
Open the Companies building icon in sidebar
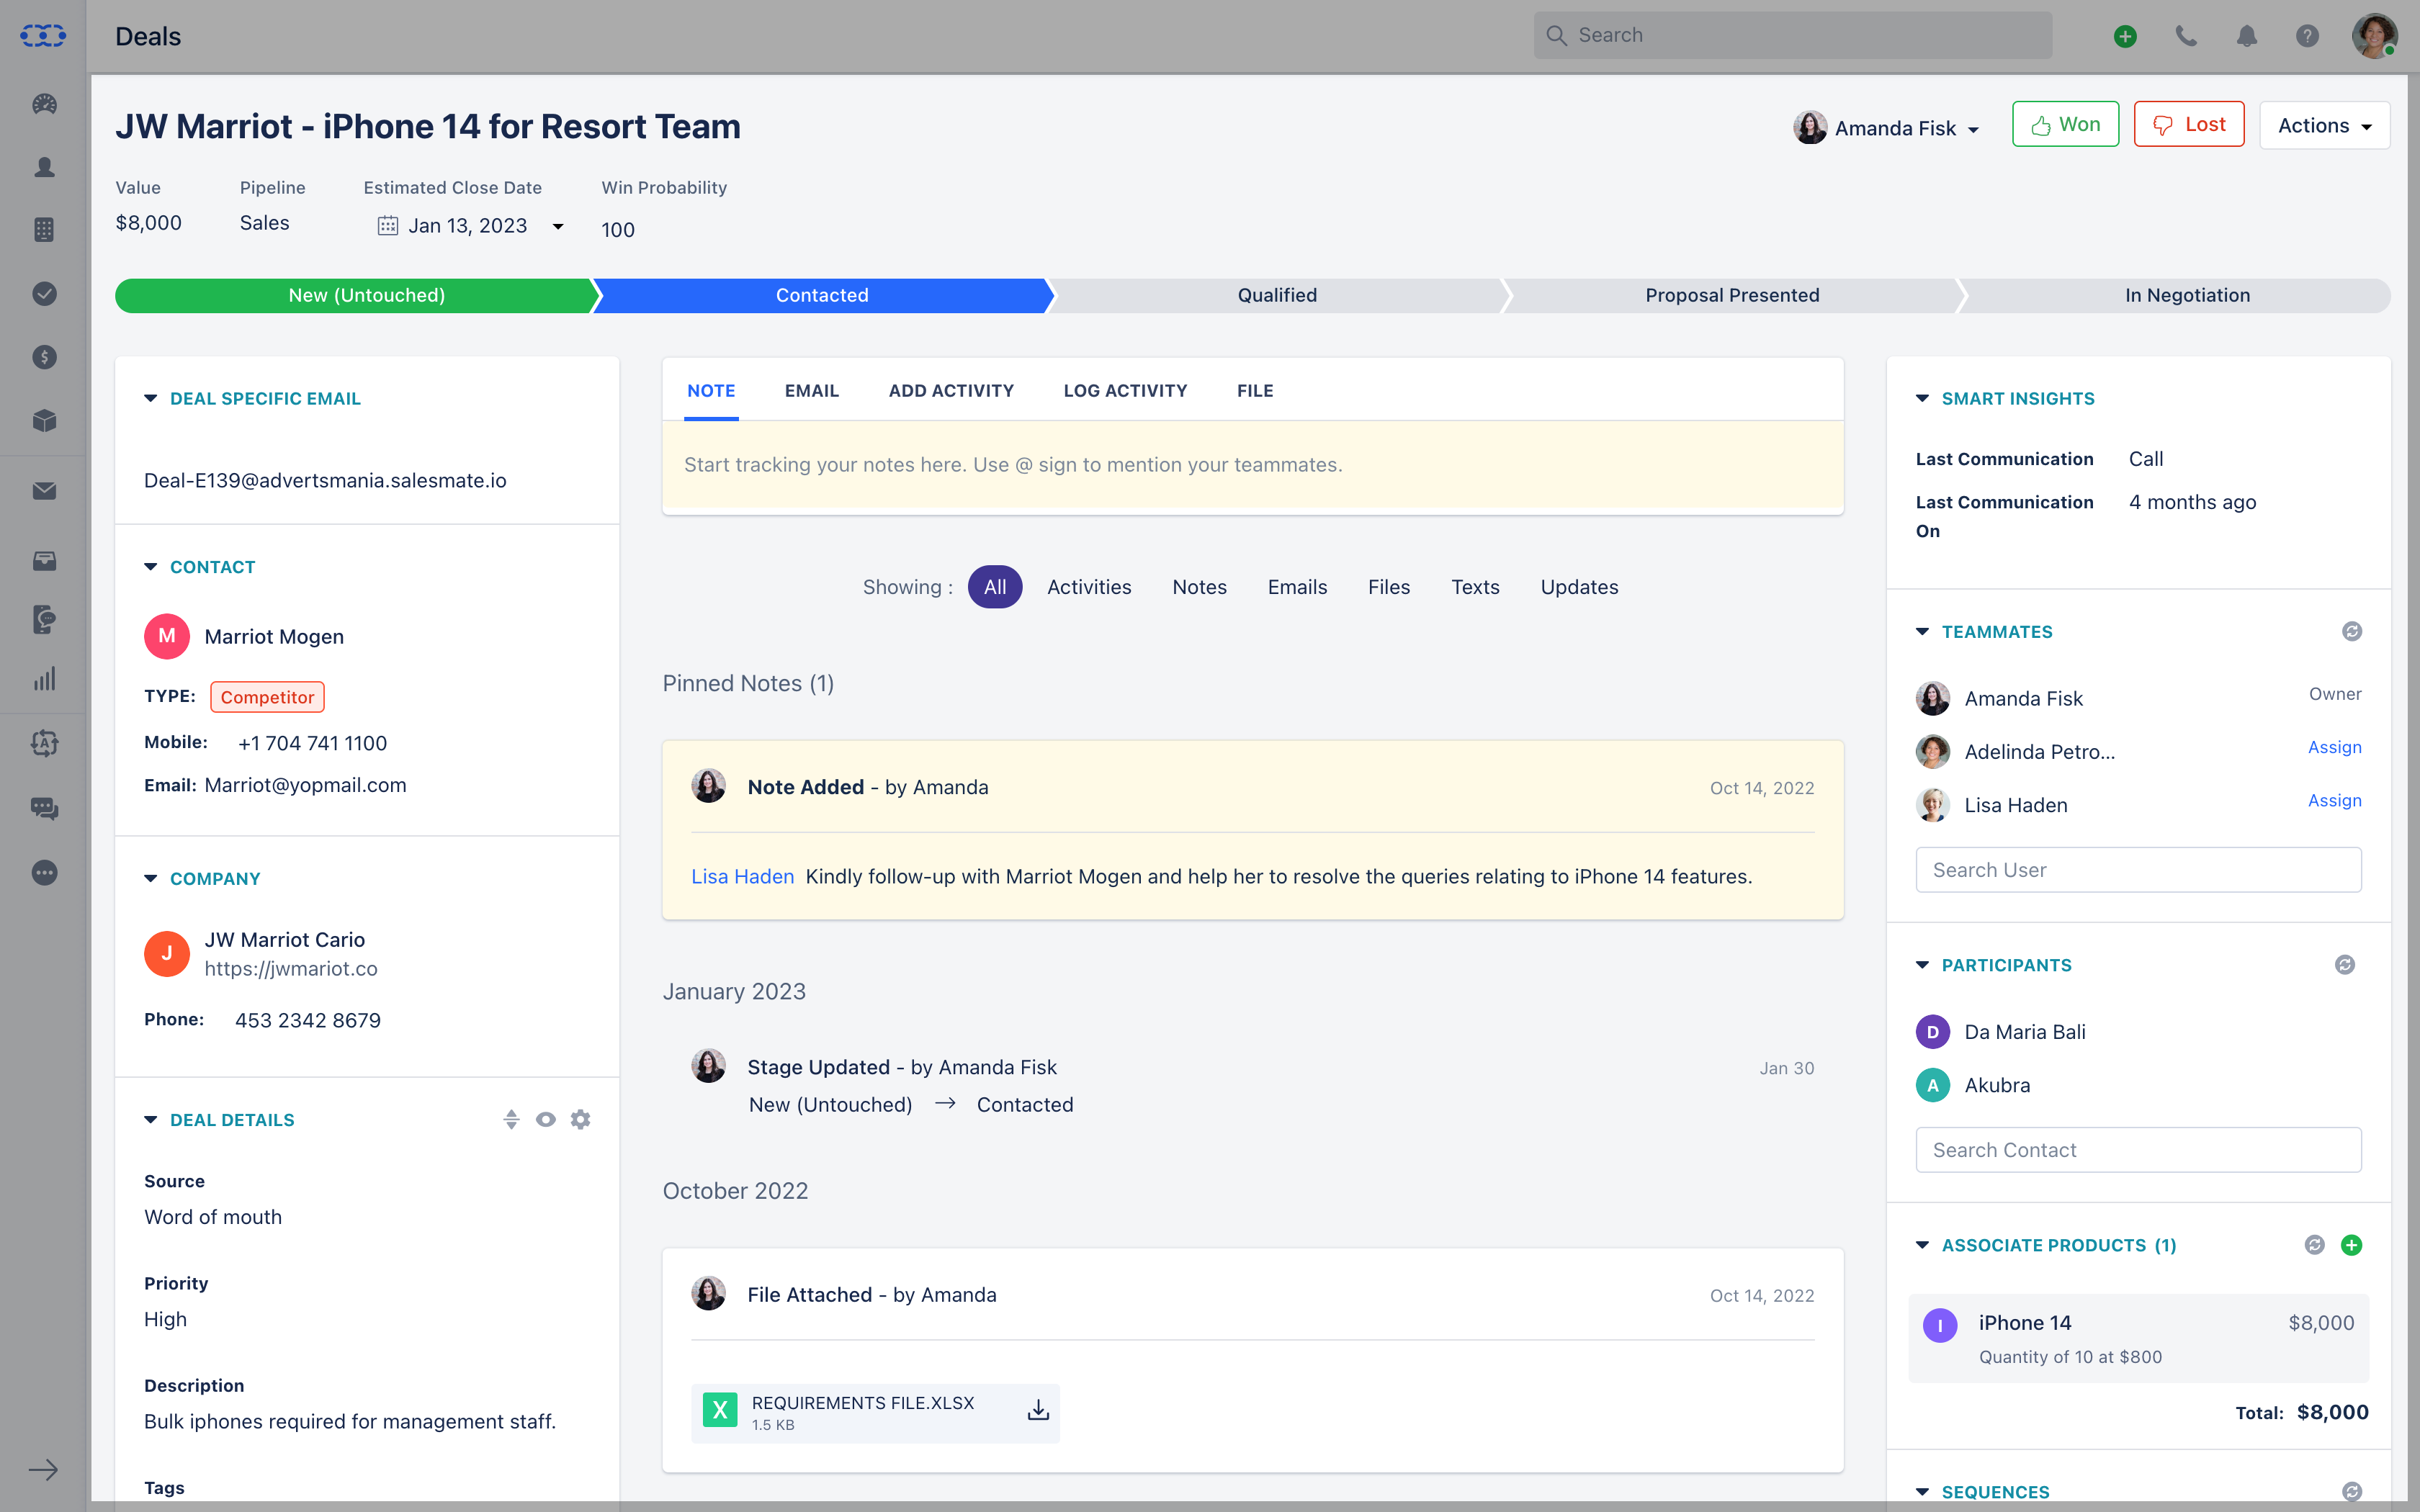[x=44, y=230]
